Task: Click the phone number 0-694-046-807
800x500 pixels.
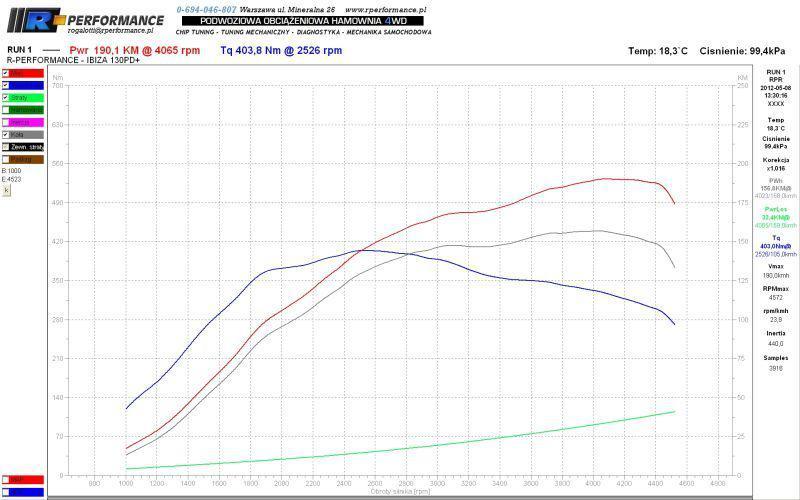Action: (206, 10)
